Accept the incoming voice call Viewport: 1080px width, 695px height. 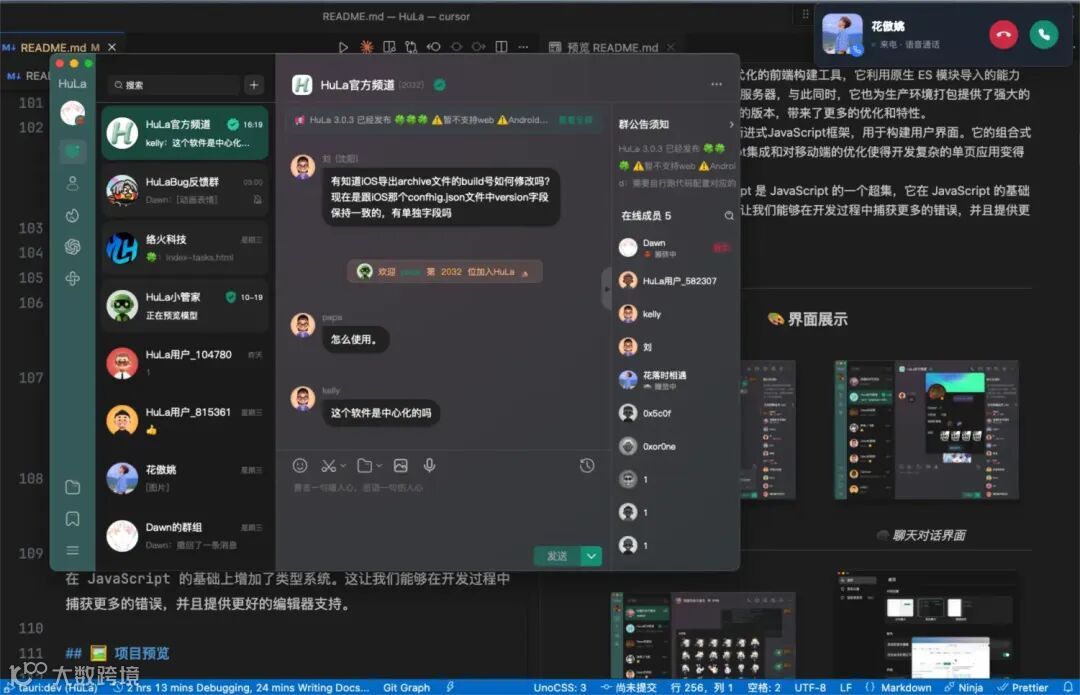click(x=1043, y=34)
